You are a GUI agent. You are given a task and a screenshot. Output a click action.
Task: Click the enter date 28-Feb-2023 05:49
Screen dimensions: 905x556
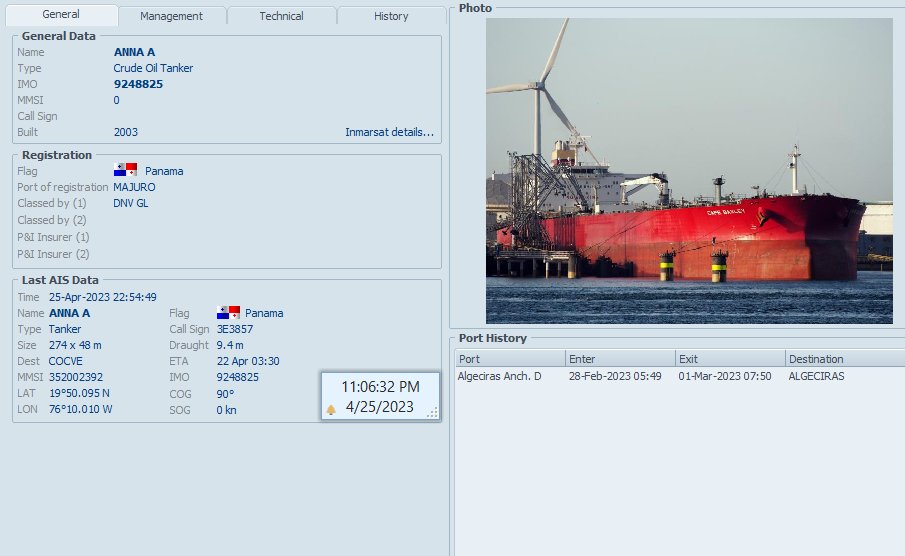click(x=615, y=376)
